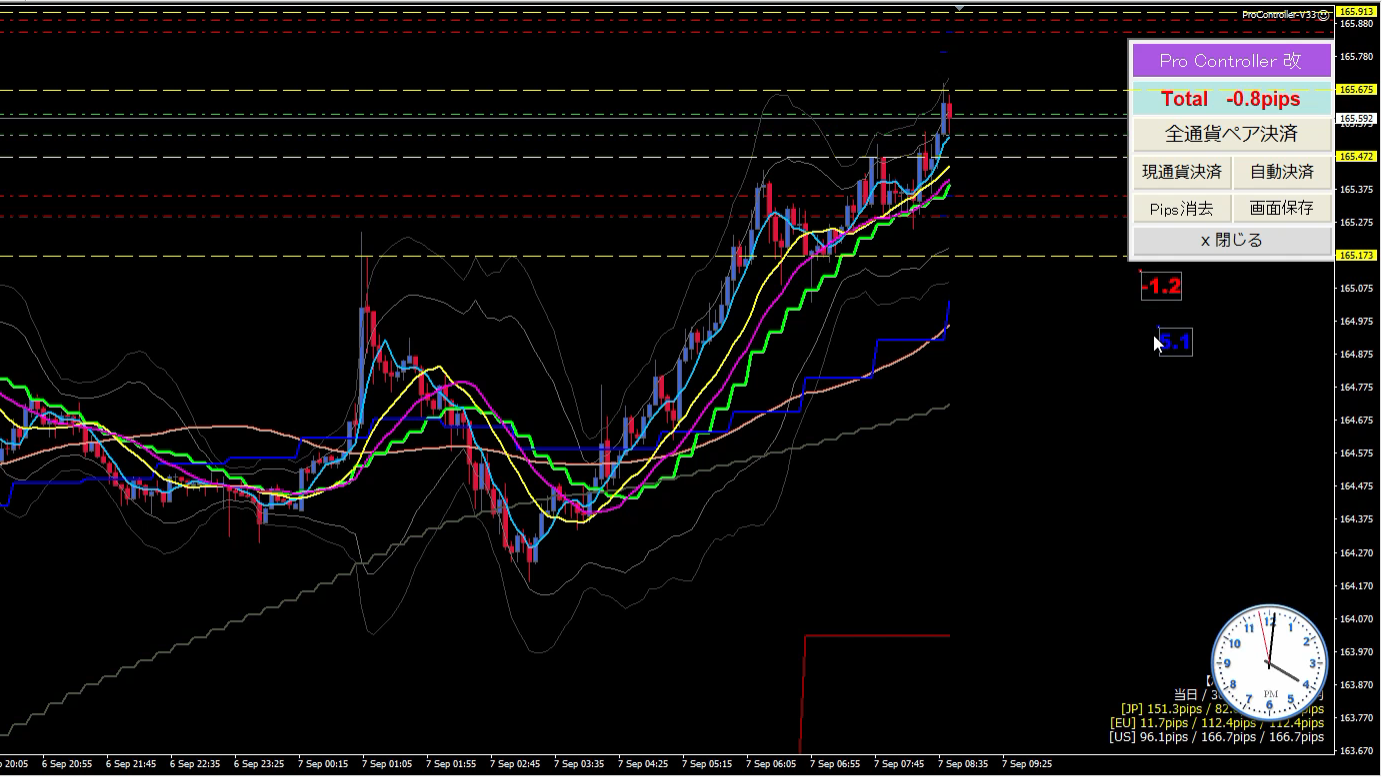Select the red -1.2 pips label

coord(1161,287)
